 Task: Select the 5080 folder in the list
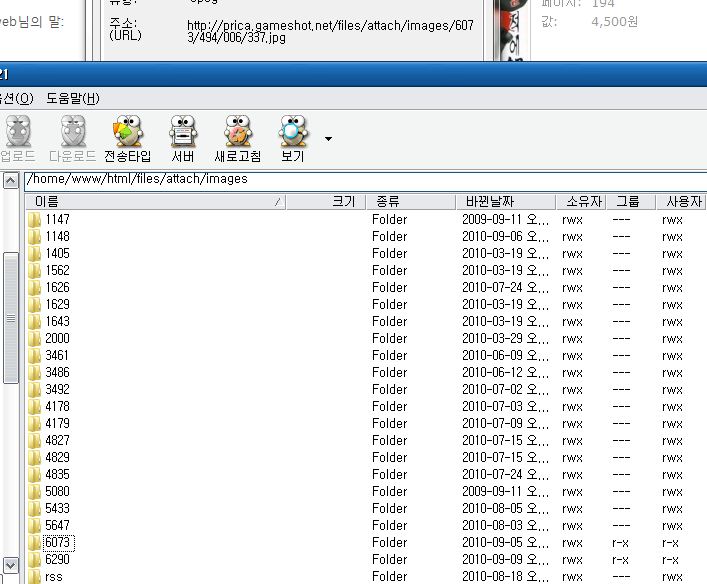(57, 491)
